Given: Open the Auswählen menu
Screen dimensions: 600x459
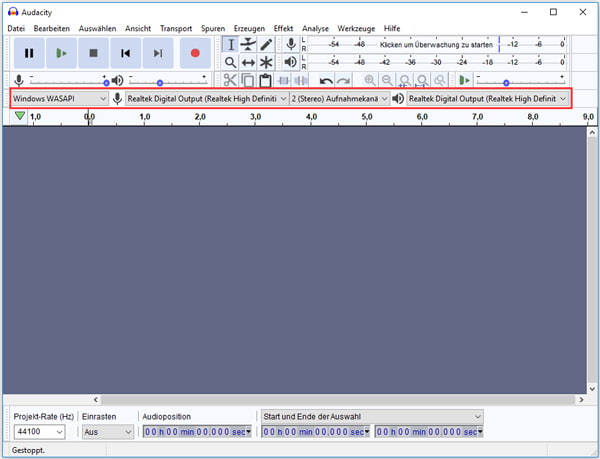Looking at the screenshot, I should [x=97, y=28].
